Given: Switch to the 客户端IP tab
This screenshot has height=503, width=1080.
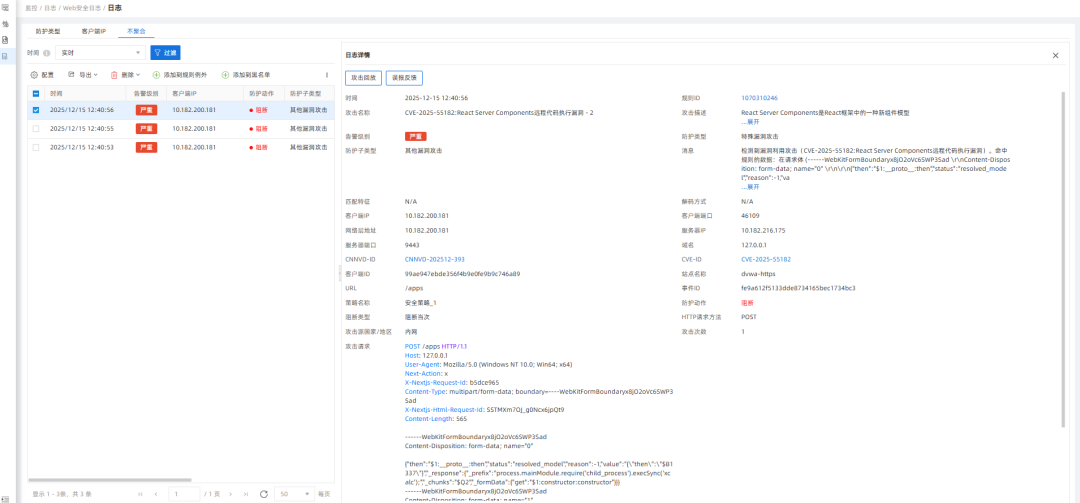Looking at the screenshot, I should [x=93, y=31].
